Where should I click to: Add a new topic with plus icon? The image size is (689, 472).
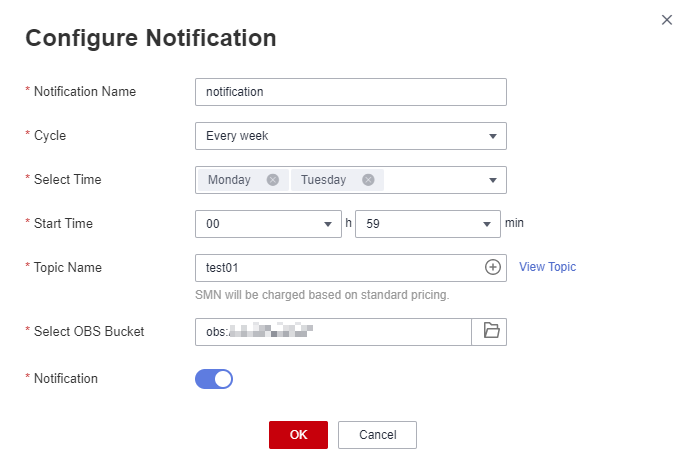(x=493, y=267)
